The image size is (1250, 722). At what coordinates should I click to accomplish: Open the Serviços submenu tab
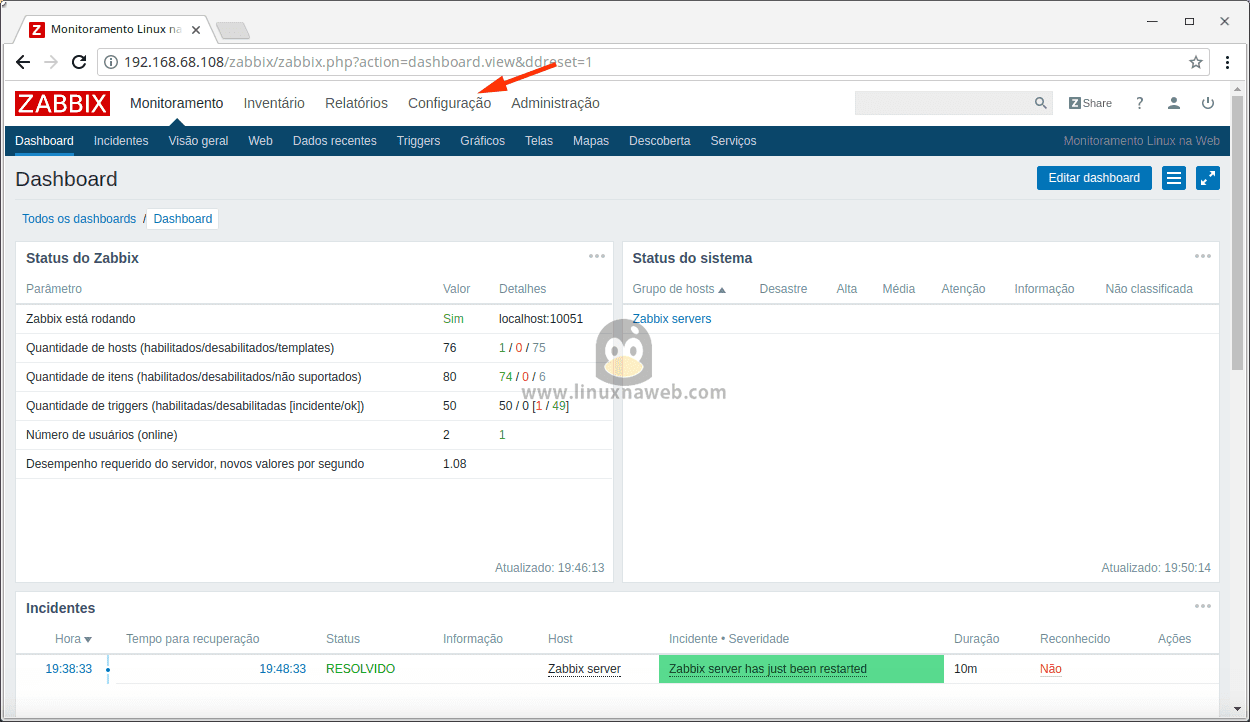pos(733,141)
